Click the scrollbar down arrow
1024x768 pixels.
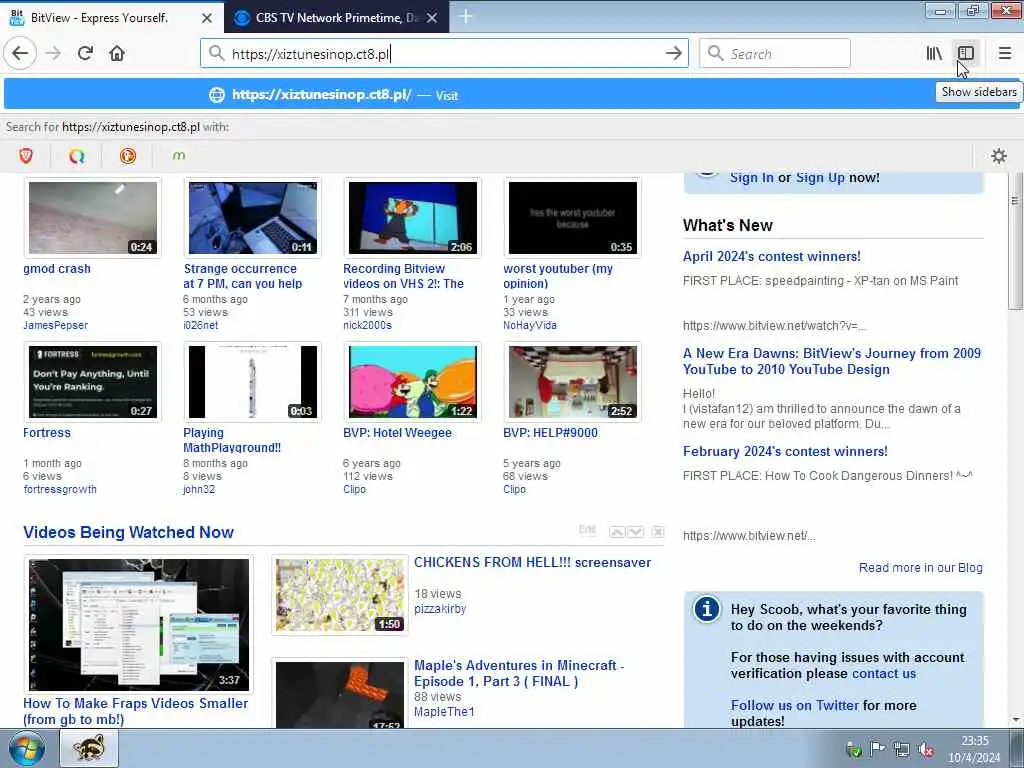[1016, 720]
